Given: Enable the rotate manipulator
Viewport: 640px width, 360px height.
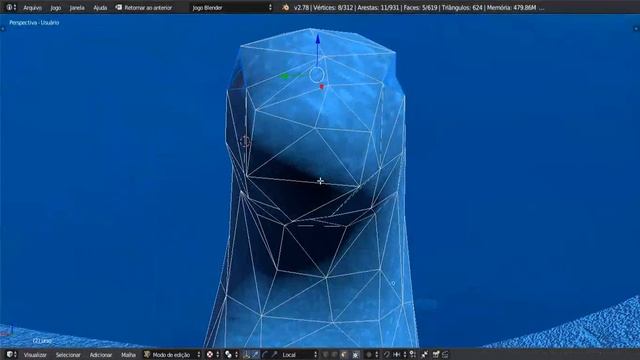Looking at the screenshot, I should 264,355.
